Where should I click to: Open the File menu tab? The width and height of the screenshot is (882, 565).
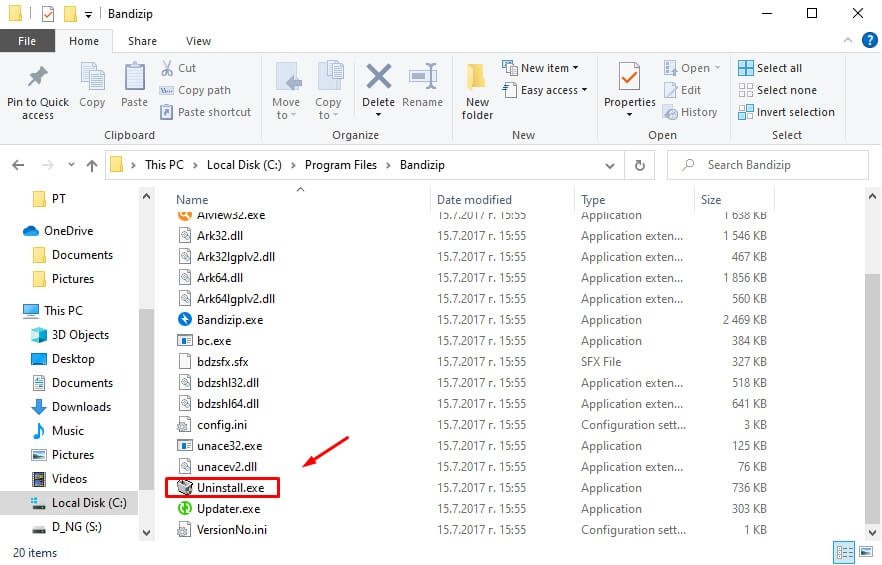point(27,41)
